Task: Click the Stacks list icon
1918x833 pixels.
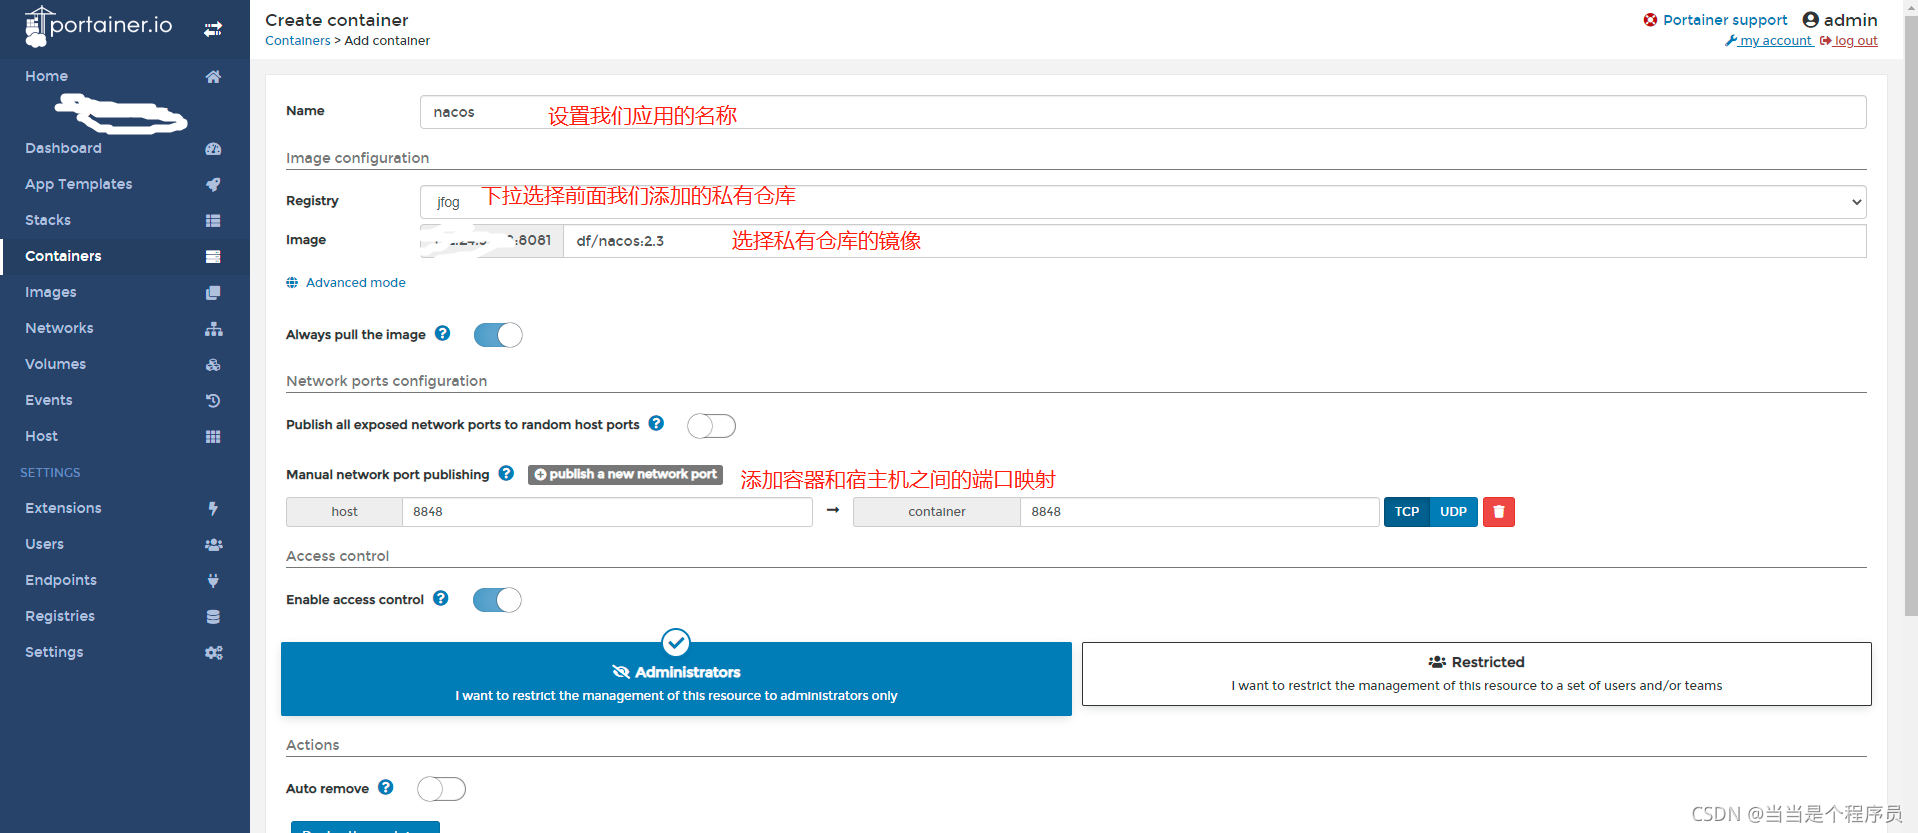Action: click(213, 221)
